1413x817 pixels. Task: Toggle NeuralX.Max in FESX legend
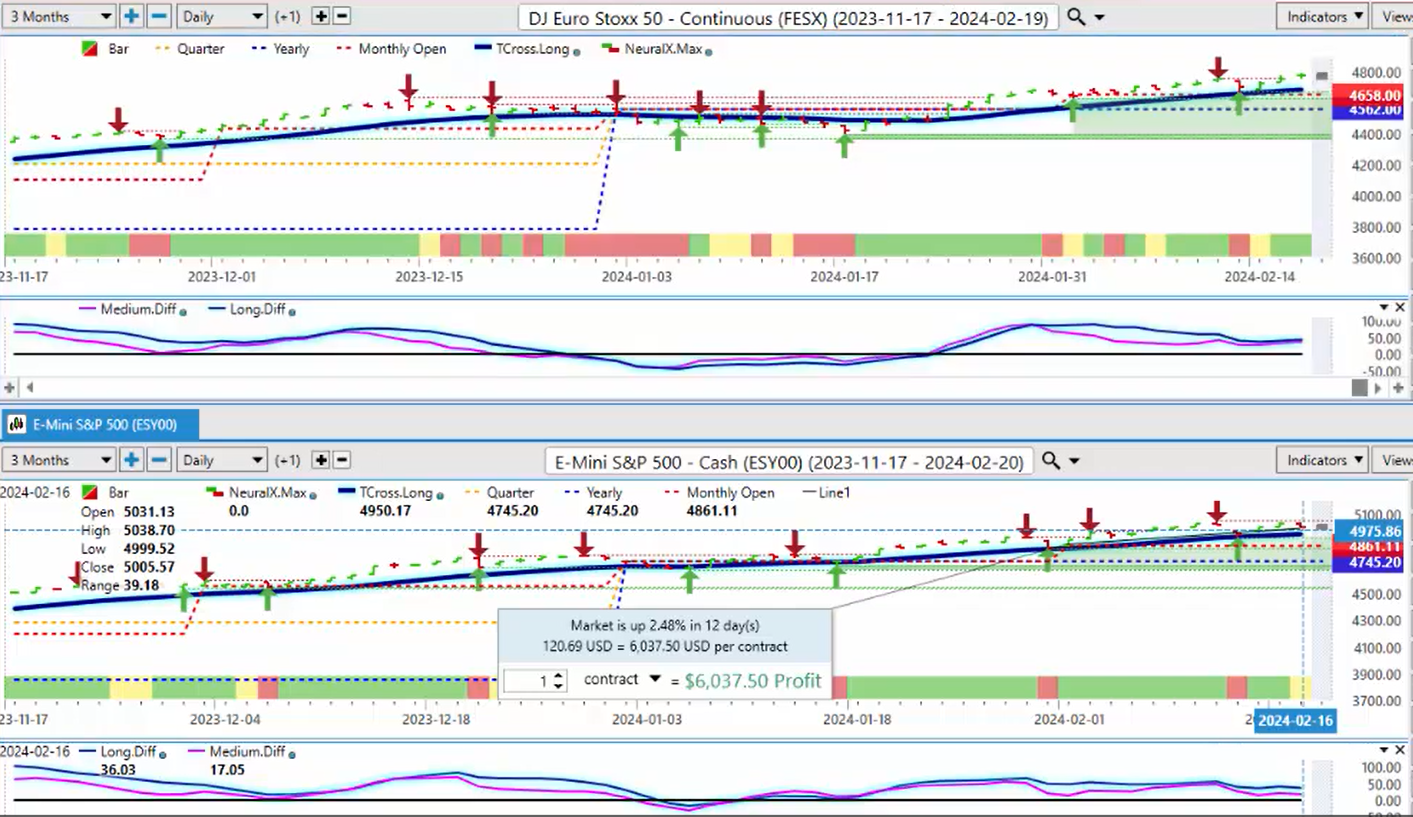(x=653, y=48)
